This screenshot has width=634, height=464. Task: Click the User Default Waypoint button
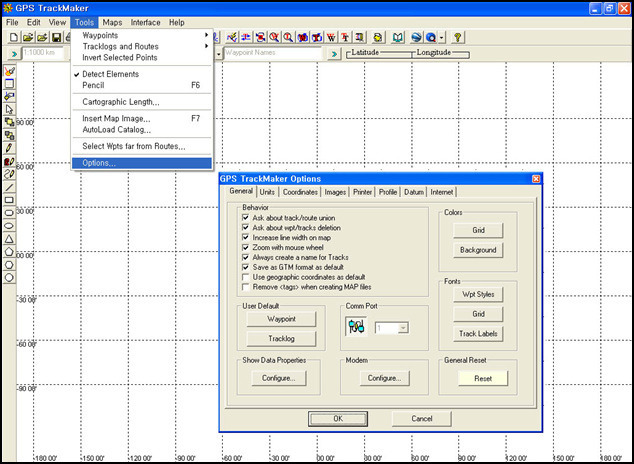281,319
